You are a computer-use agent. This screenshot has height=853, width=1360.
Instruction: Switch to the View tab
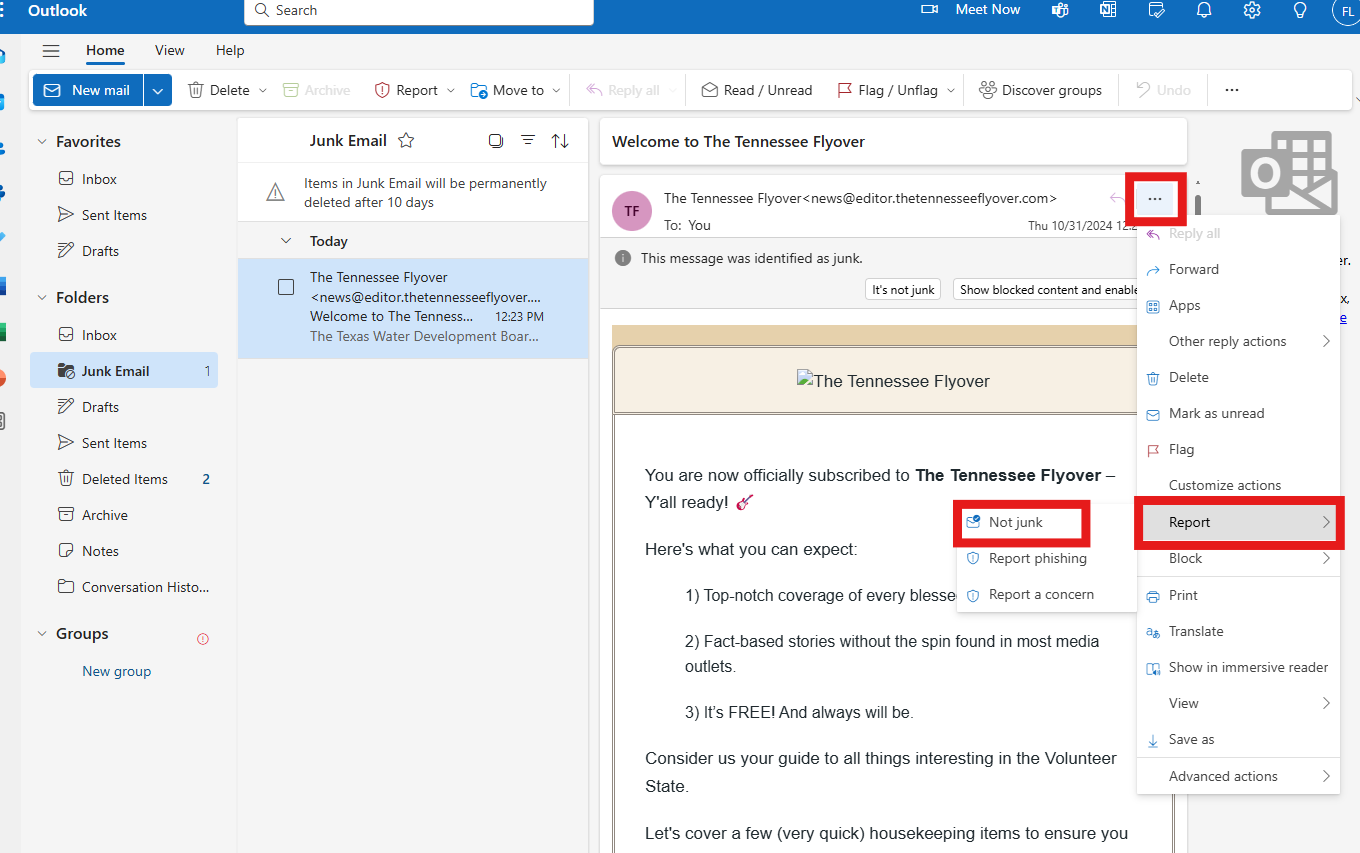pos(170,50)
